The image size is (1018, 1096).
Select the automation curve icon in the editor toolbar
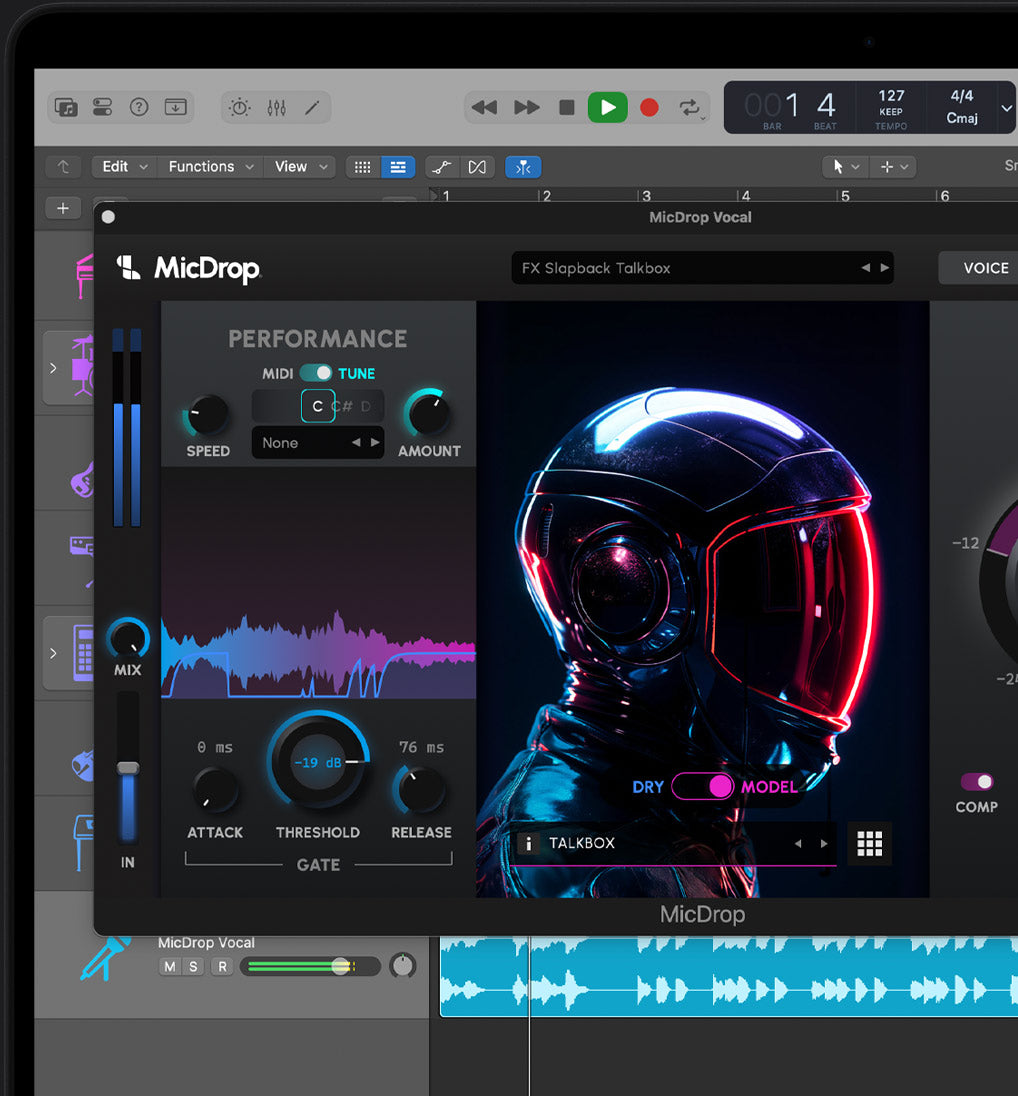pos(442,166)
